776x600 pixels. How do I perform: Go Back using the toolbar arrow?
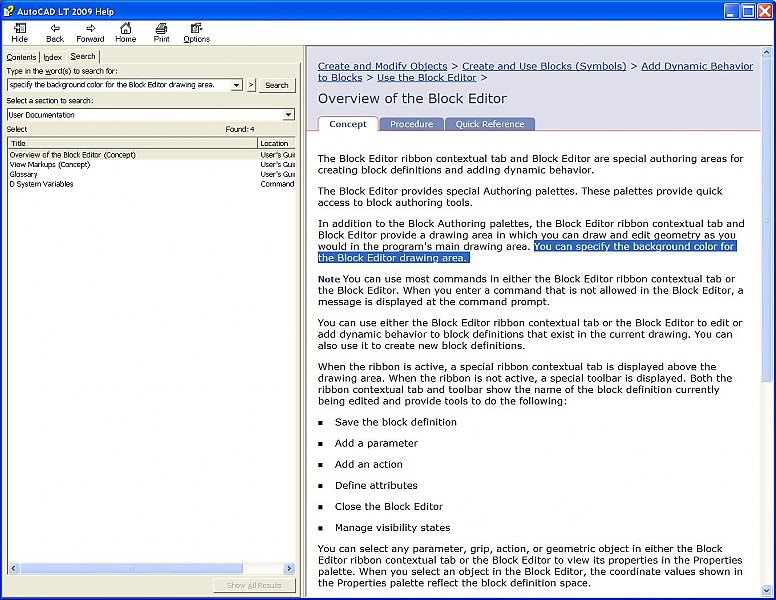pyautogui.click(x=55, y=33)
